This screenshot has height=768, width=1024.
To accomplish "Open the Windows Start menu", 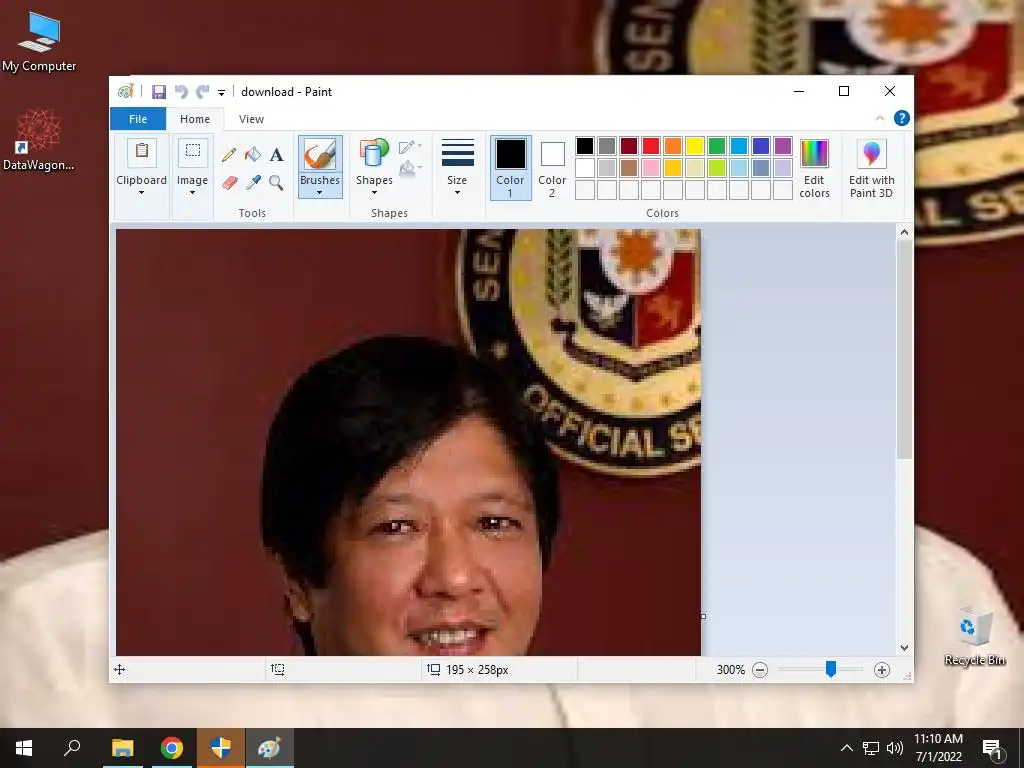I will pos(24,748).
